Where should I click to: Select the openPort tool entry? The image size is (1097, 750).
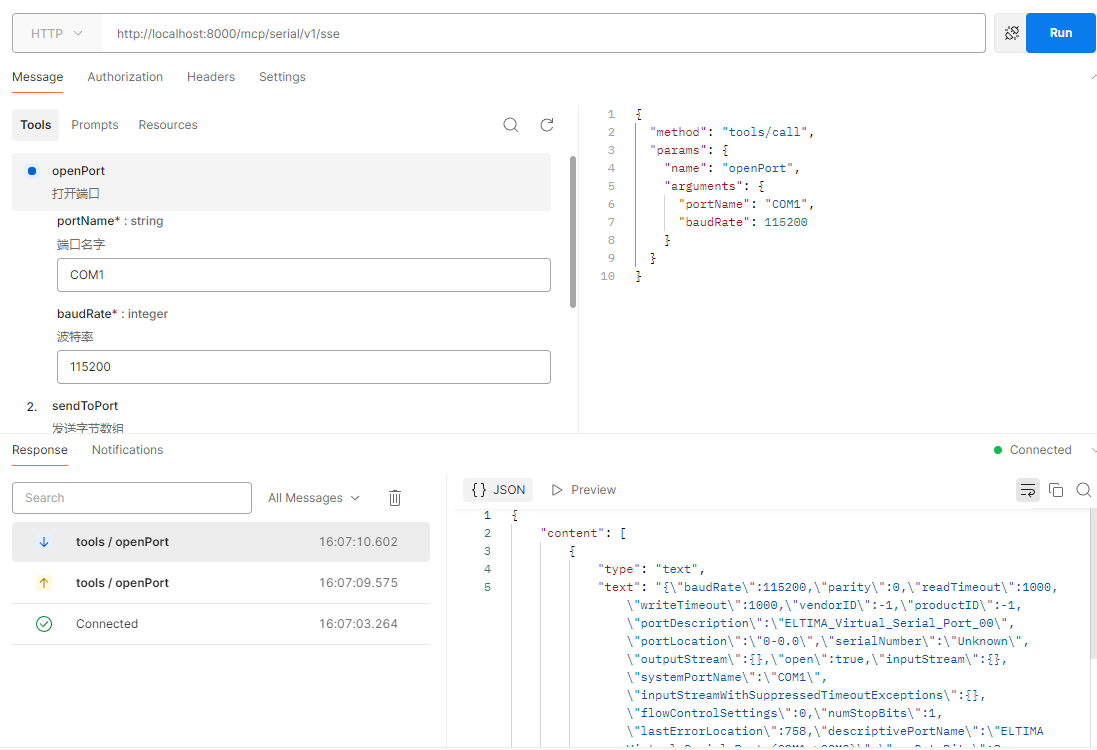coord(281,182)
